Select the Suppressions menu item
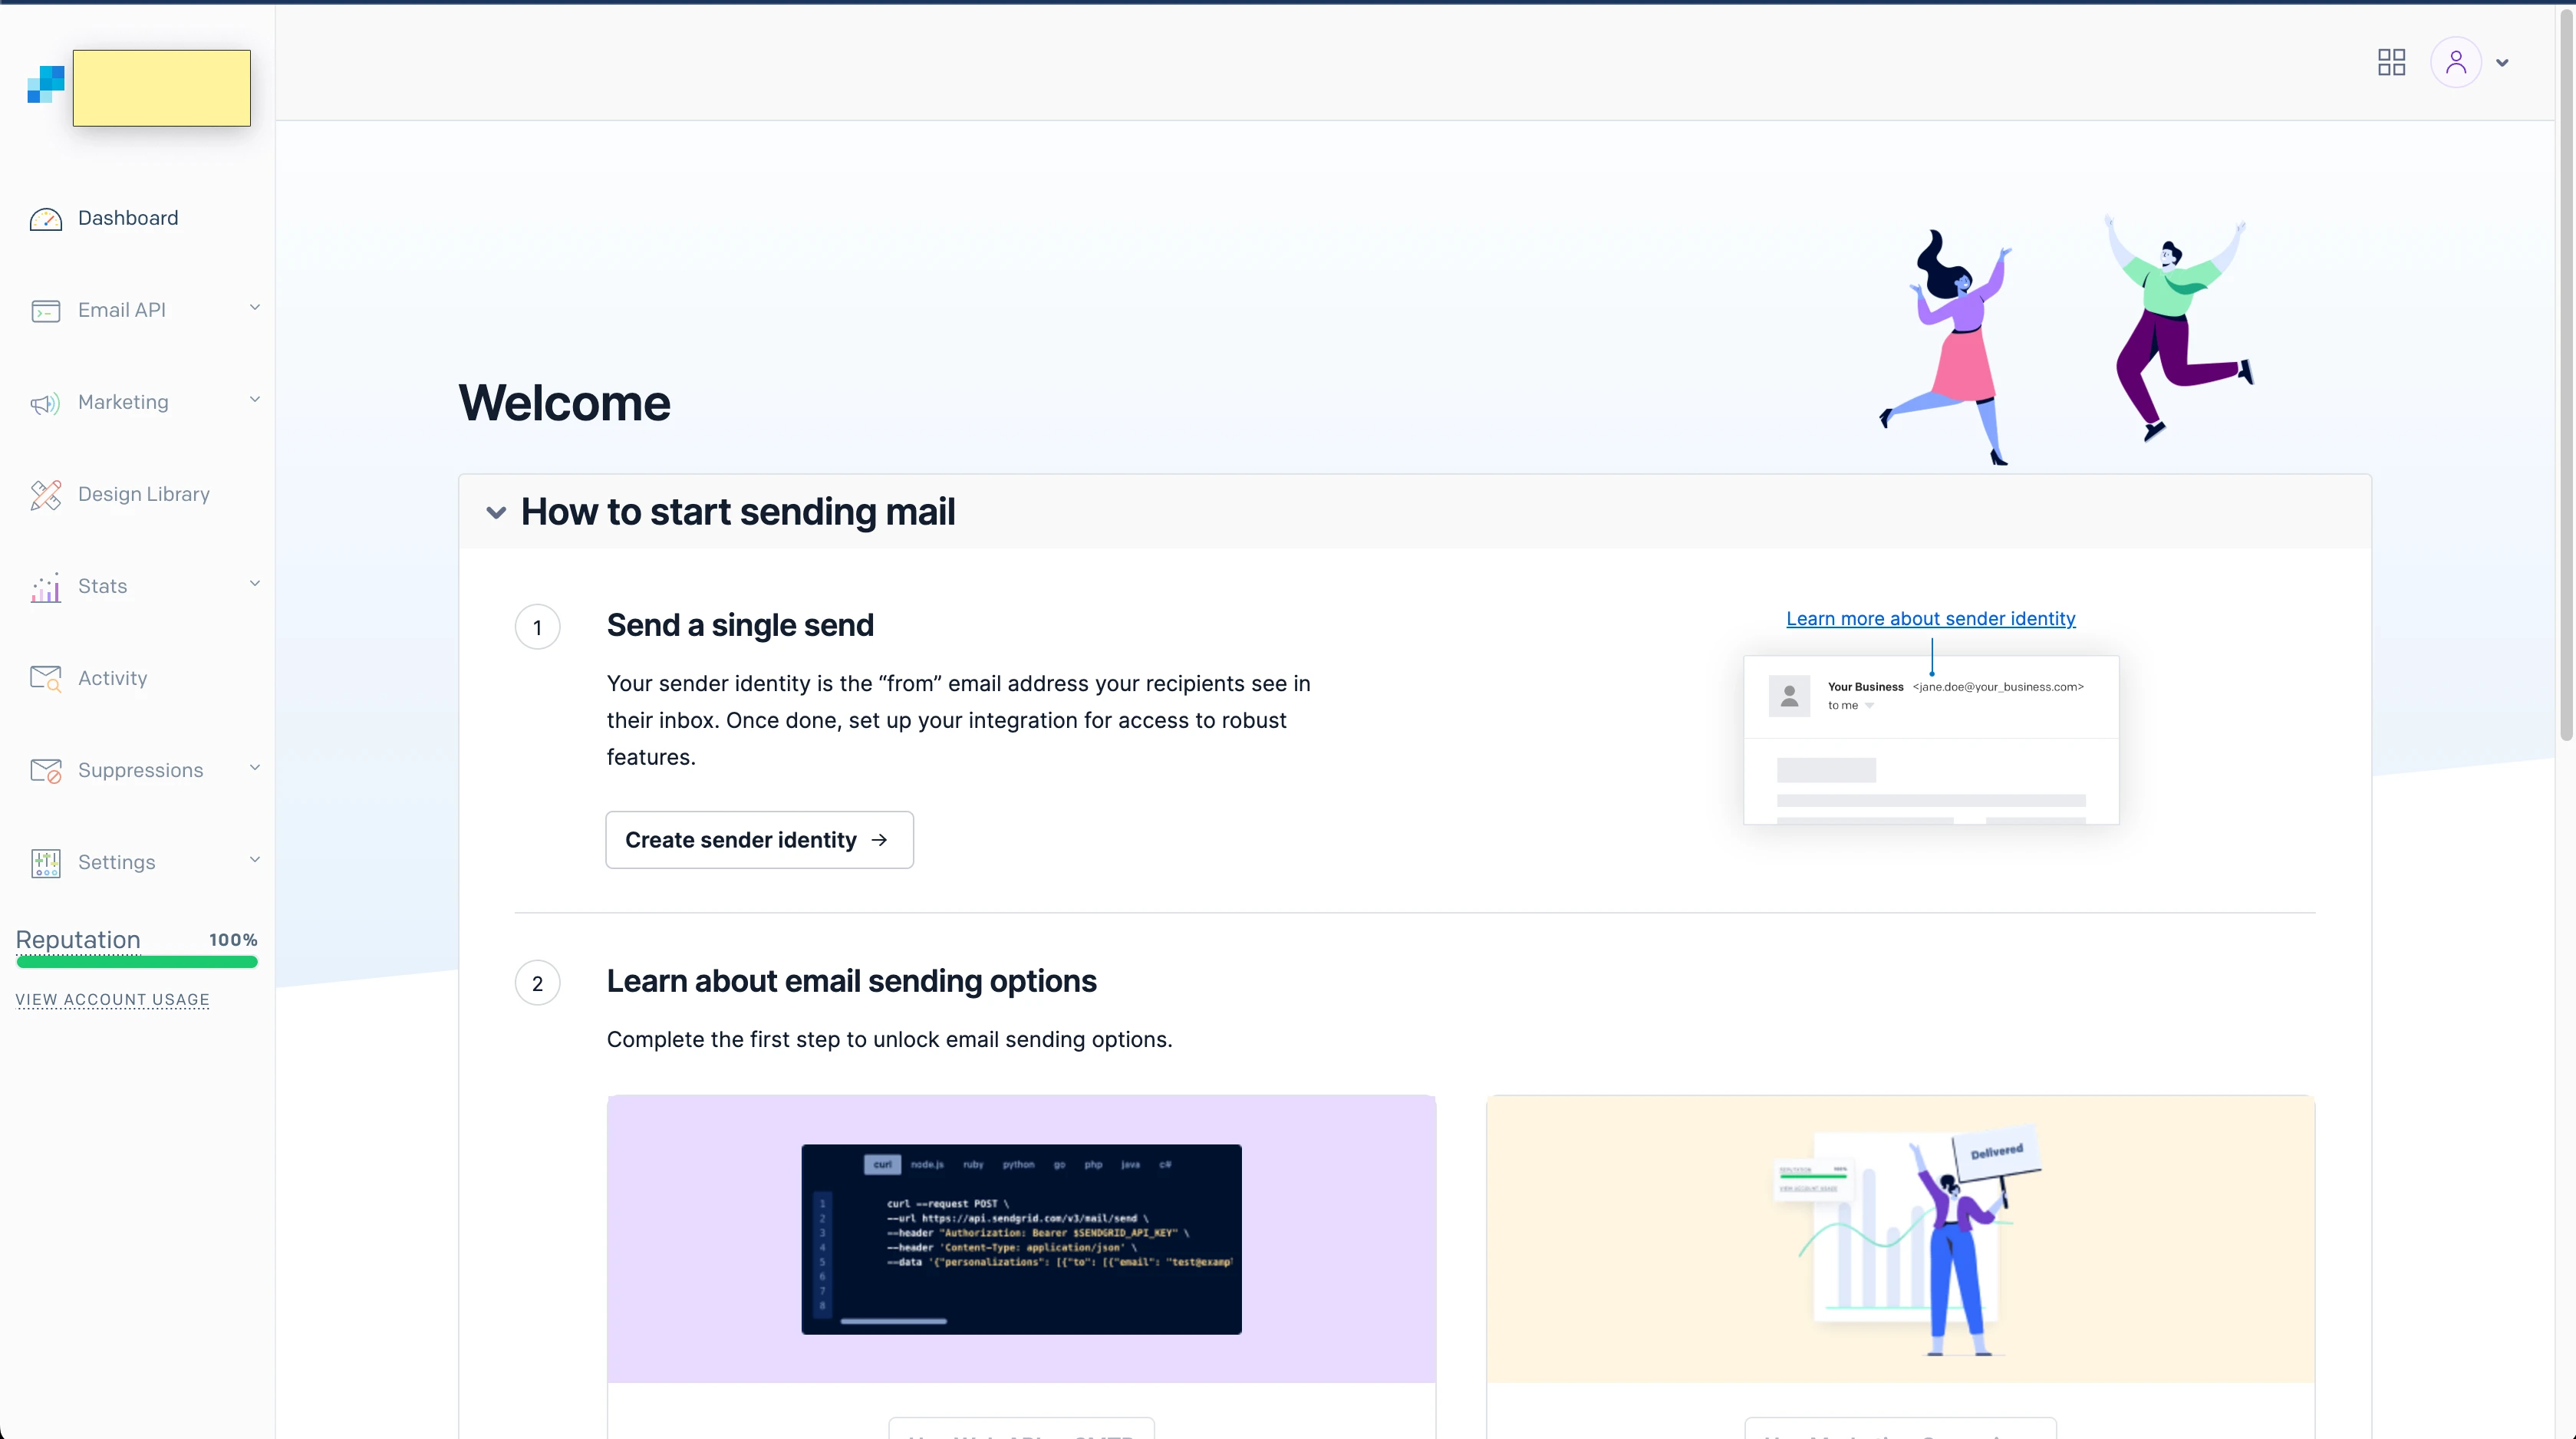Image resolution: width=2576 pixels, height=1439 pixels. (140, 770)
